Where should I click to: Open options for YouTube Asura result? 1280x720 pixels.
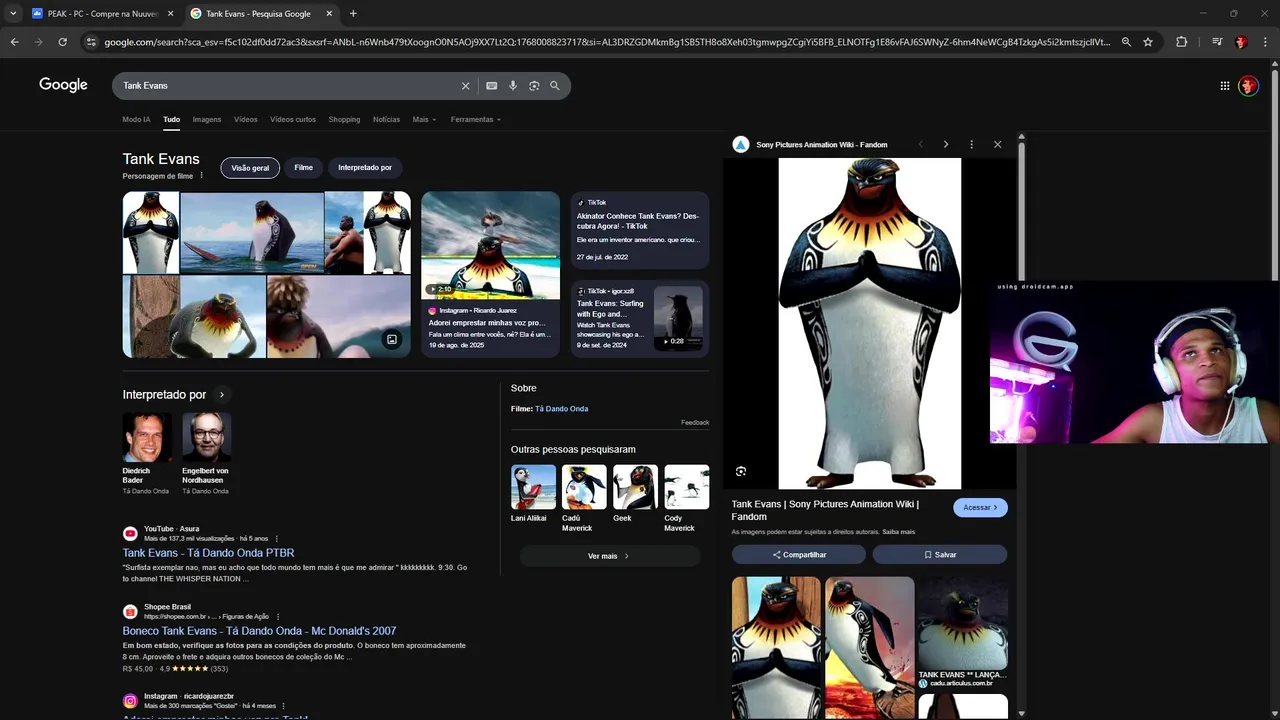277,539
